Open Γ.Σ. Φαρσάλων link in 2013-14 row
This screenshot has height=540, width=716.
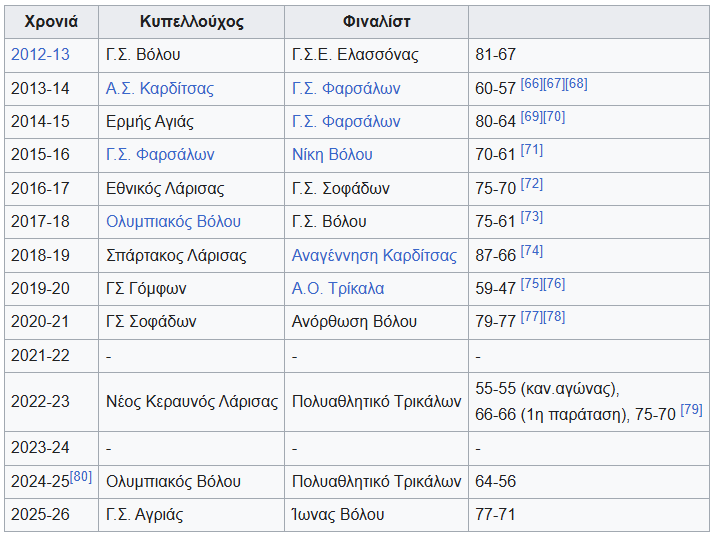pyautogui.click(x=346, y=88)
